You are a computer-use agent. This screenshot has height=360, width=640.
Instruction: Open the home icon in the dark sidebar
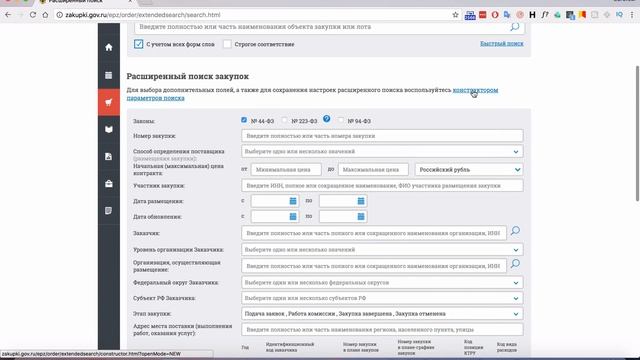tap(109, 47)
